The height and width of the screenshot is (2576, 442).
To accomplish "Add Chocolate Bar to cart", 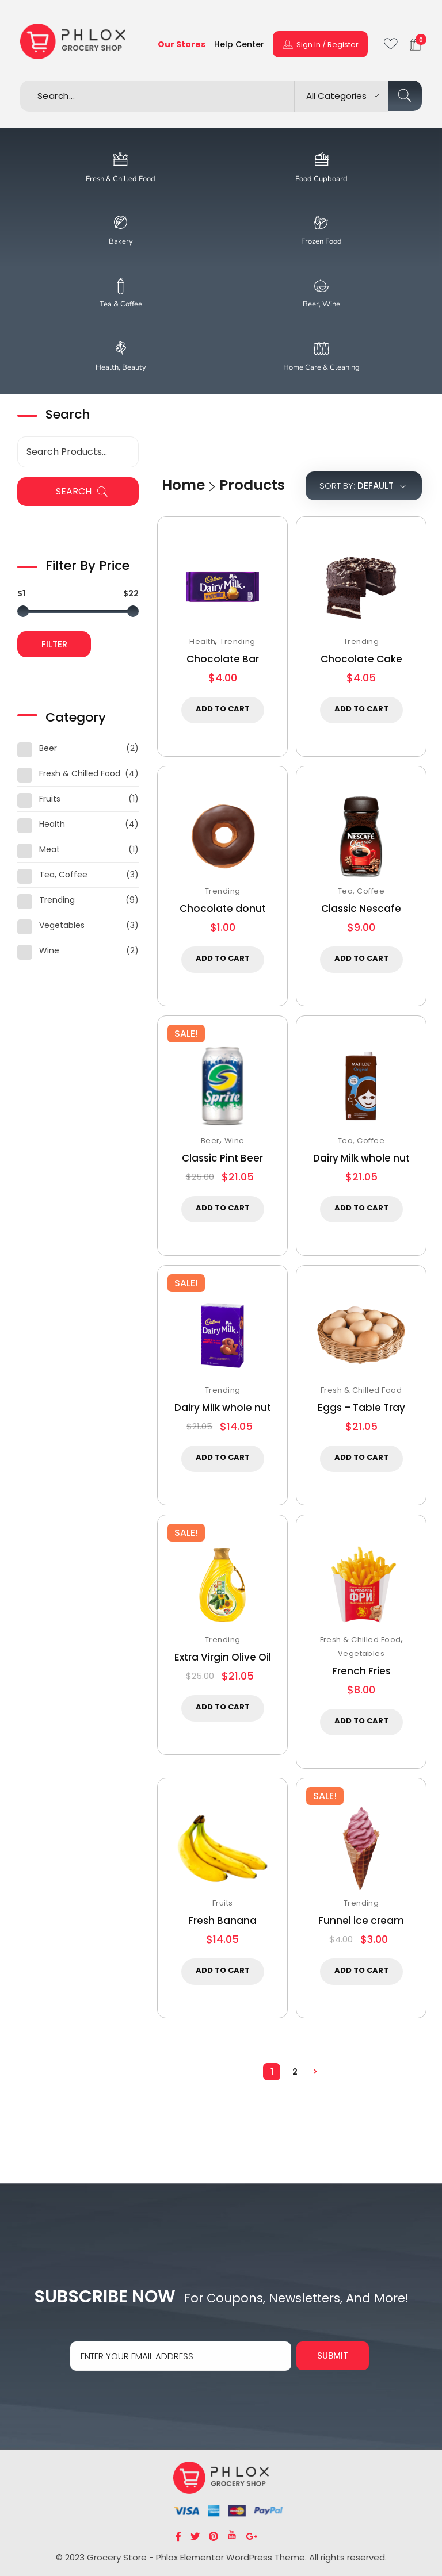I will click(222, 709).
